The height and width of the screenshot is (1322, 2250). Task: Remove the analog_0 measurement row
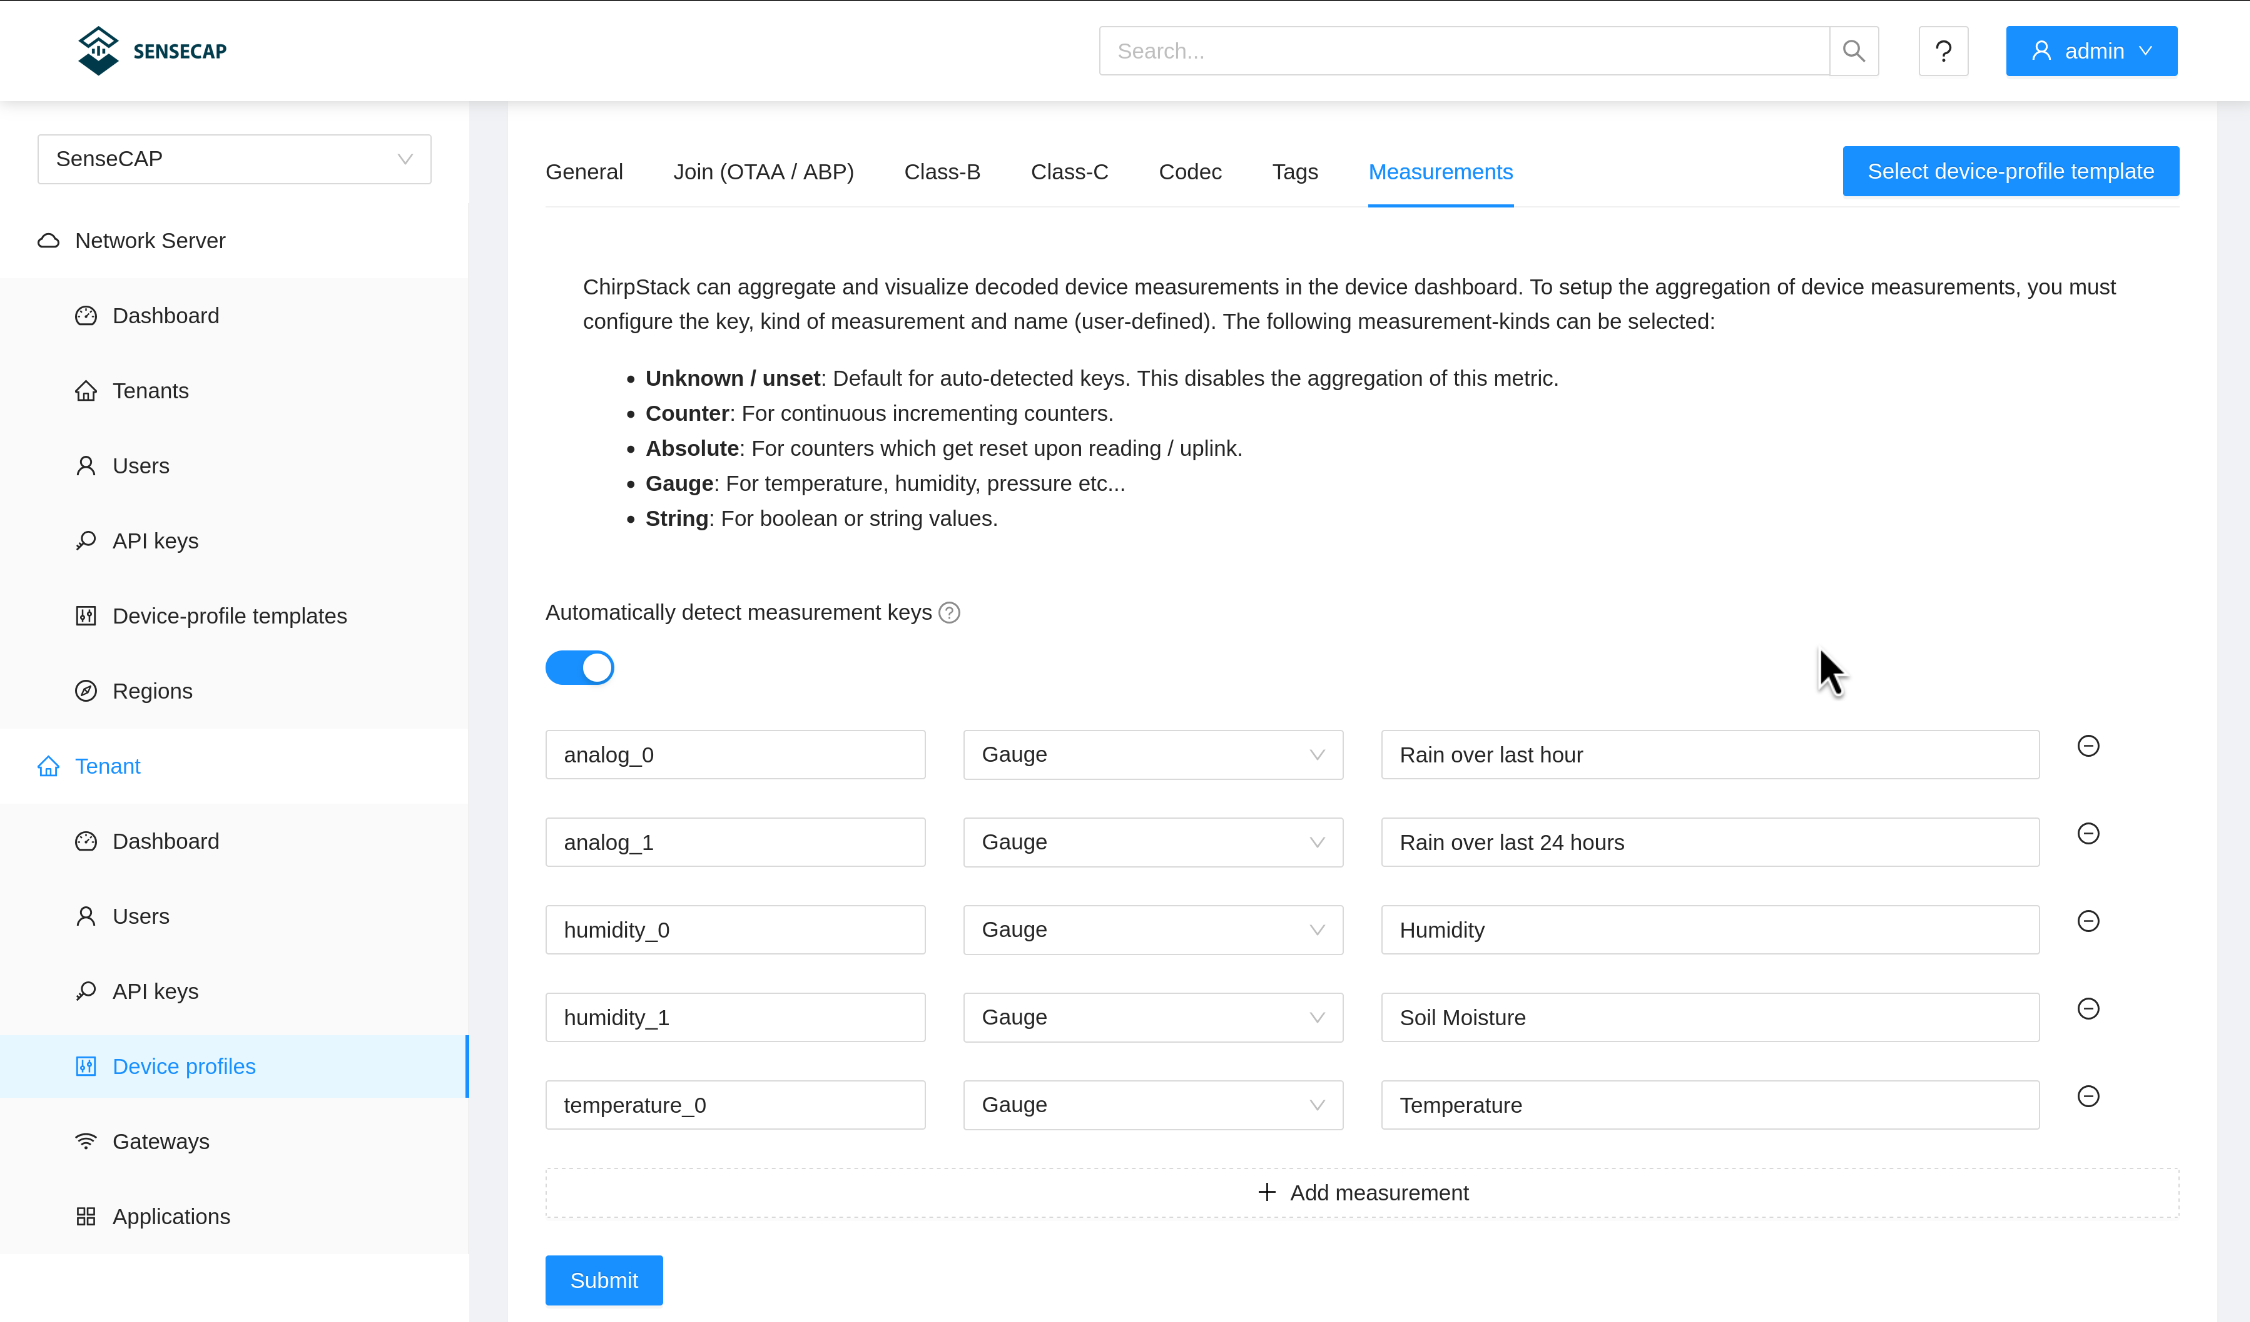click(2088, 746)
